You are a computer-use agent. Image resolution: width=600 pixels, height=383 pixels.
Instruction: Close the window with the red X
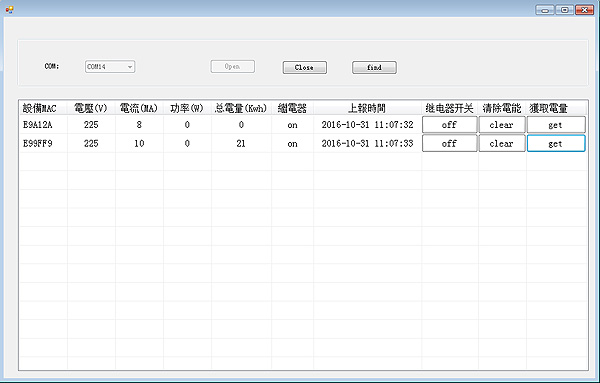[585, 10]
